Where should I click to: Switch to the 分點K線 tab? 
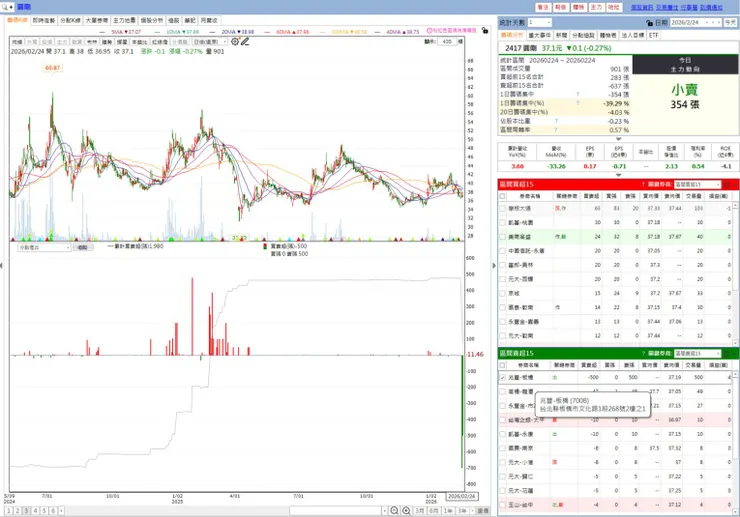(x=70, y=20)
